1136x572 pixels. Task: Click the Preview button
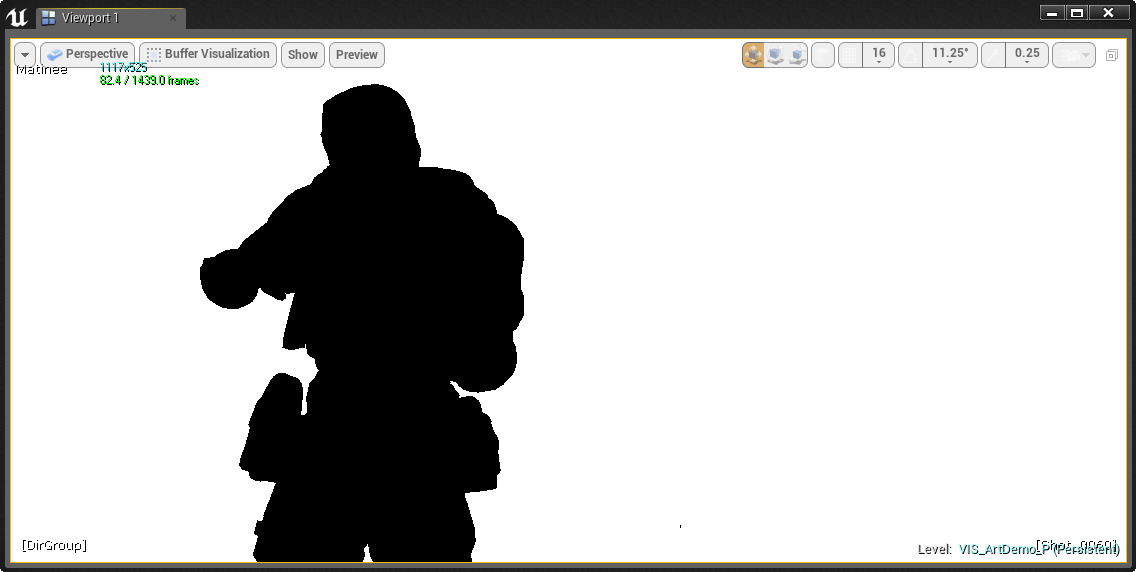coord(356,55)
